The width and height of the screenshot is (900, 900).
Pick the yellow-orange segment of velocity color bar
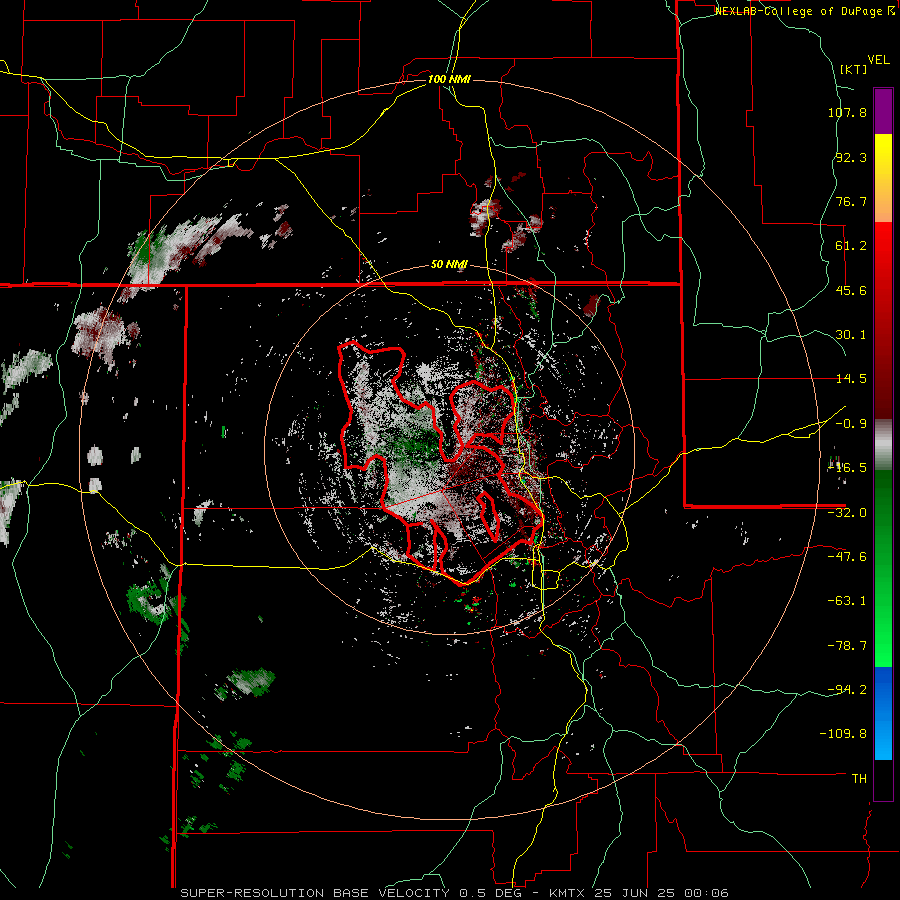(883, 178)
